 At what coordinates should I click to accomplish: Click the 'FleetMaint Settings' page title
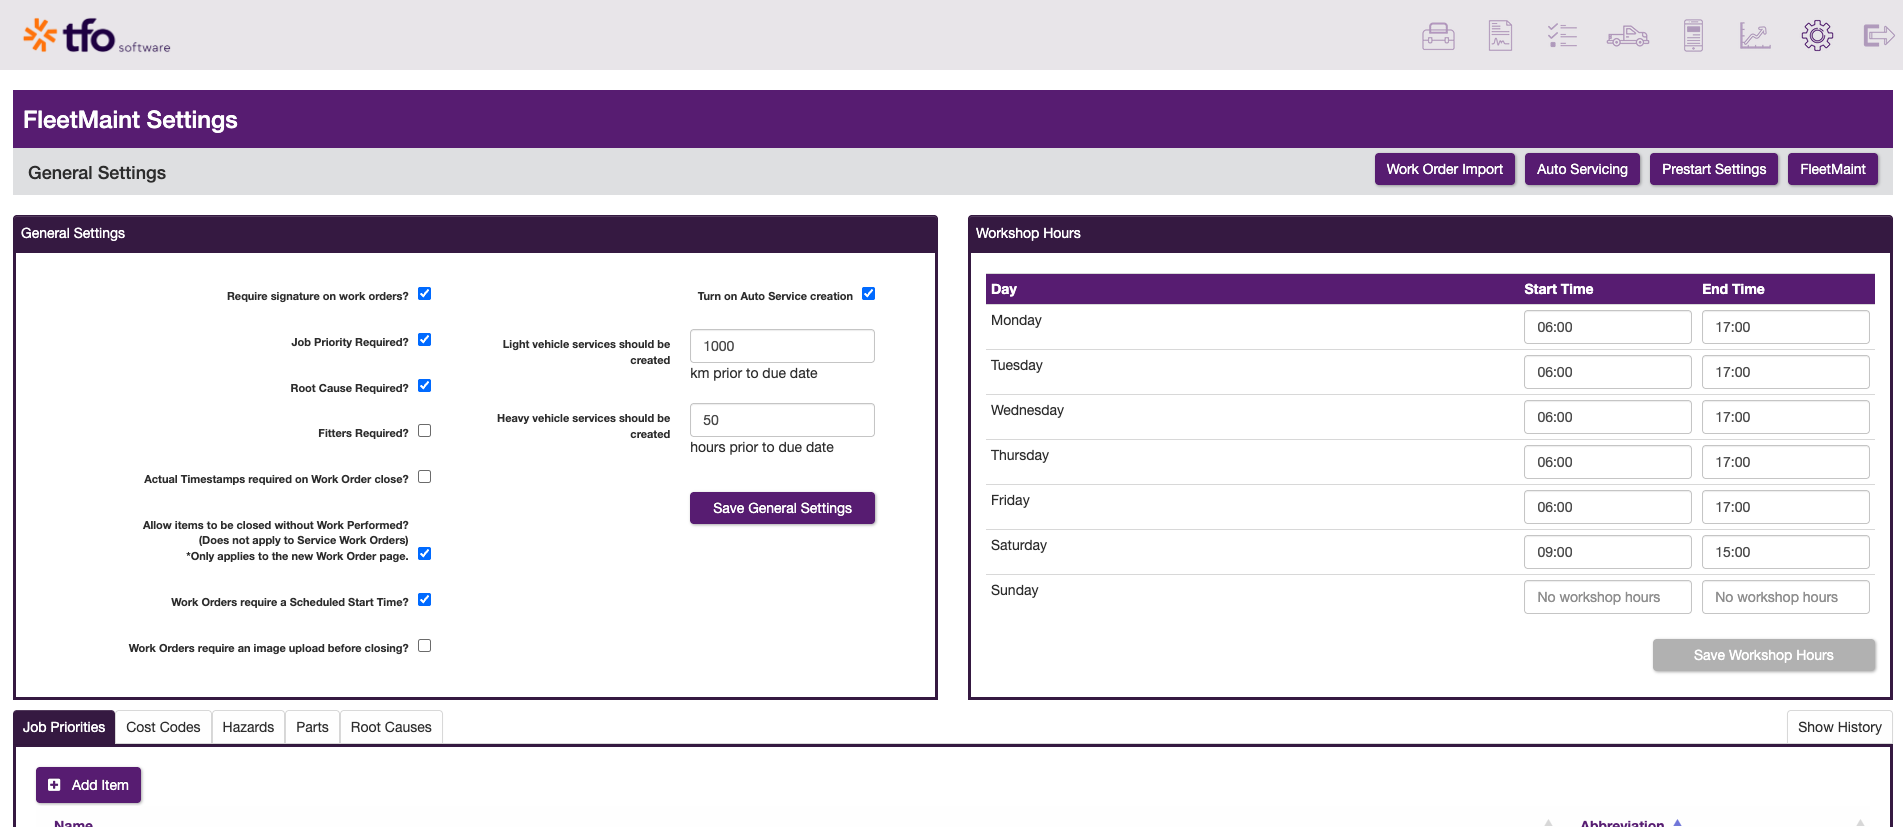pos(130,120)
